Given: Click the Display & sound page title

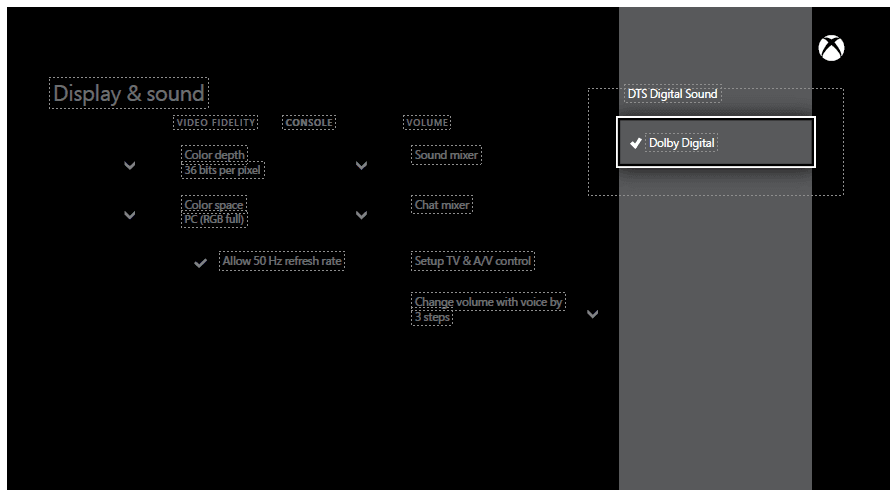Looking at the screenshot, I should click(x=129, y=94).
